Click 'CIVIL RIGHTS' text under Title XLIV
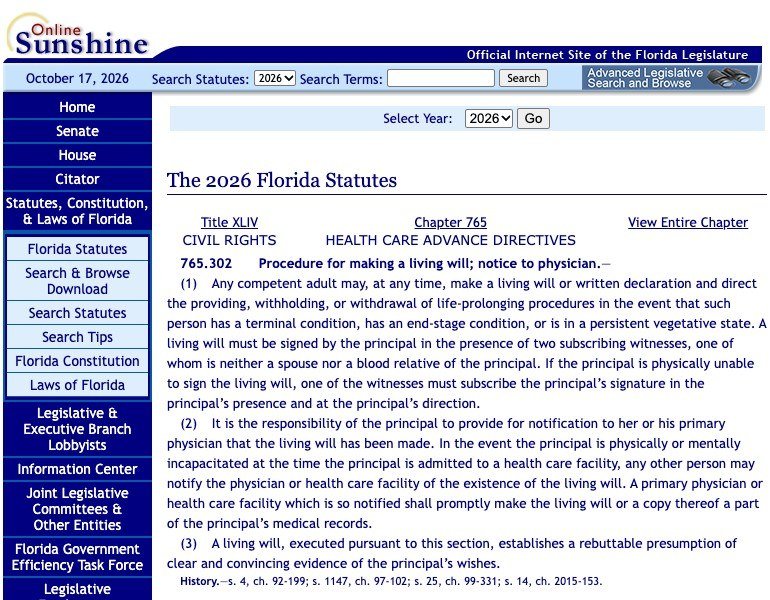 click(x=229, y=240)
